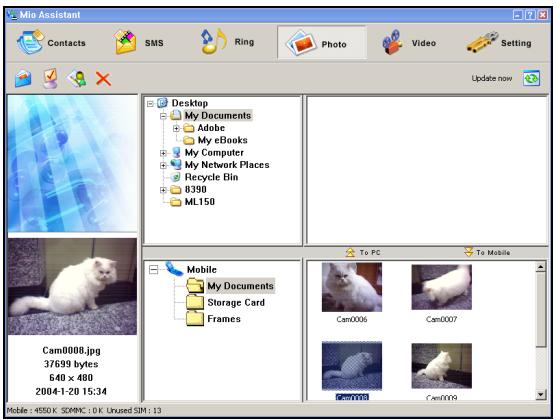Switch to the SMS tab
This screenshot has width=557, height=420.
[139, 43]
